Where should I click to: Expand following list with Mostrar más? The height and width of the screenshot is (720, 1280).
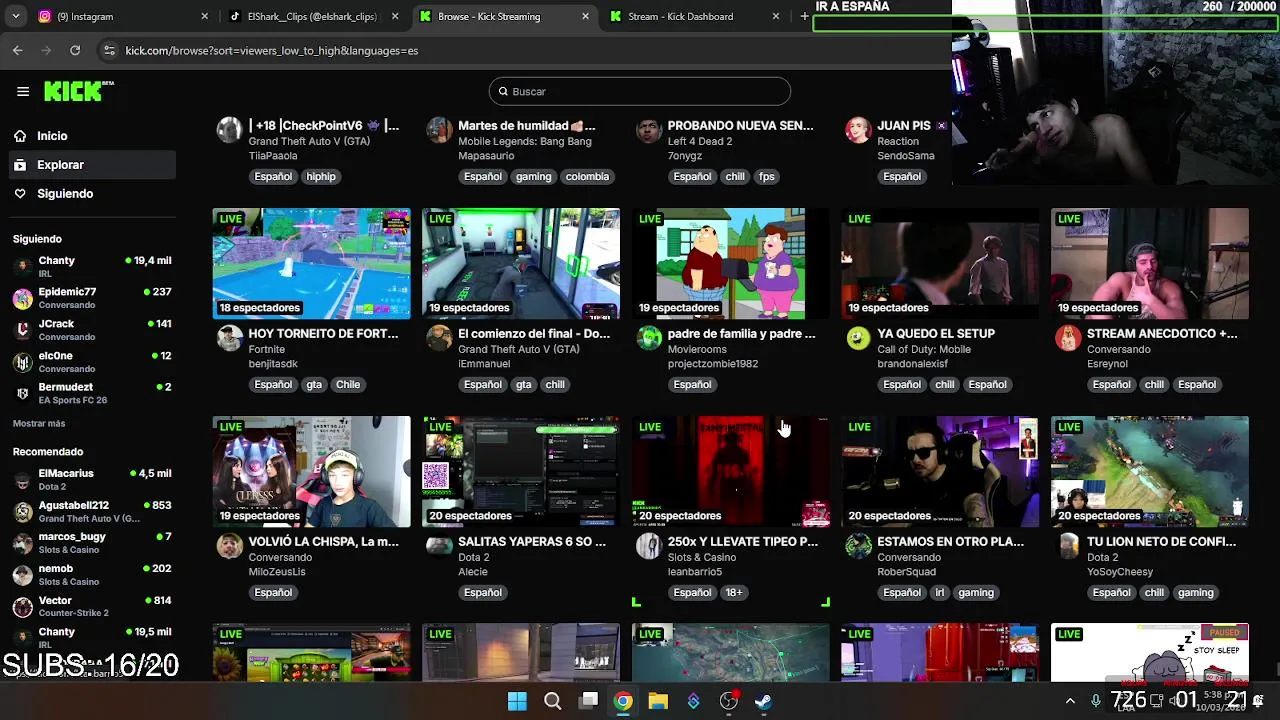(39, 423)
